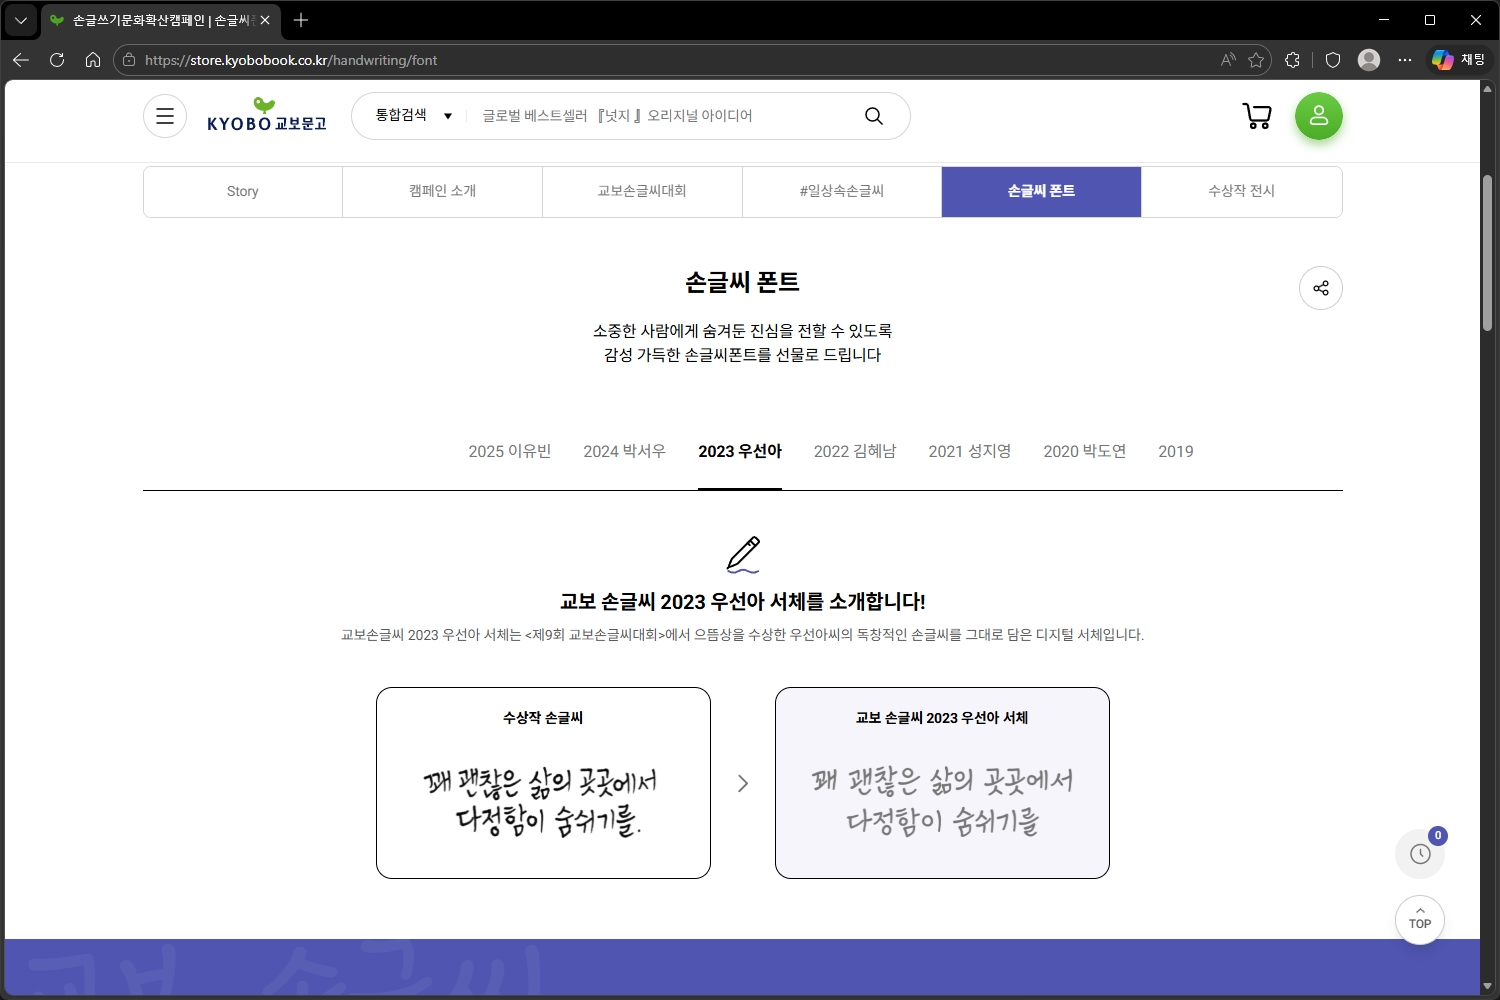This screenshot has width=1500, height=1000.
Task: Open Copilot chat button
Action: click(1458, 60)
